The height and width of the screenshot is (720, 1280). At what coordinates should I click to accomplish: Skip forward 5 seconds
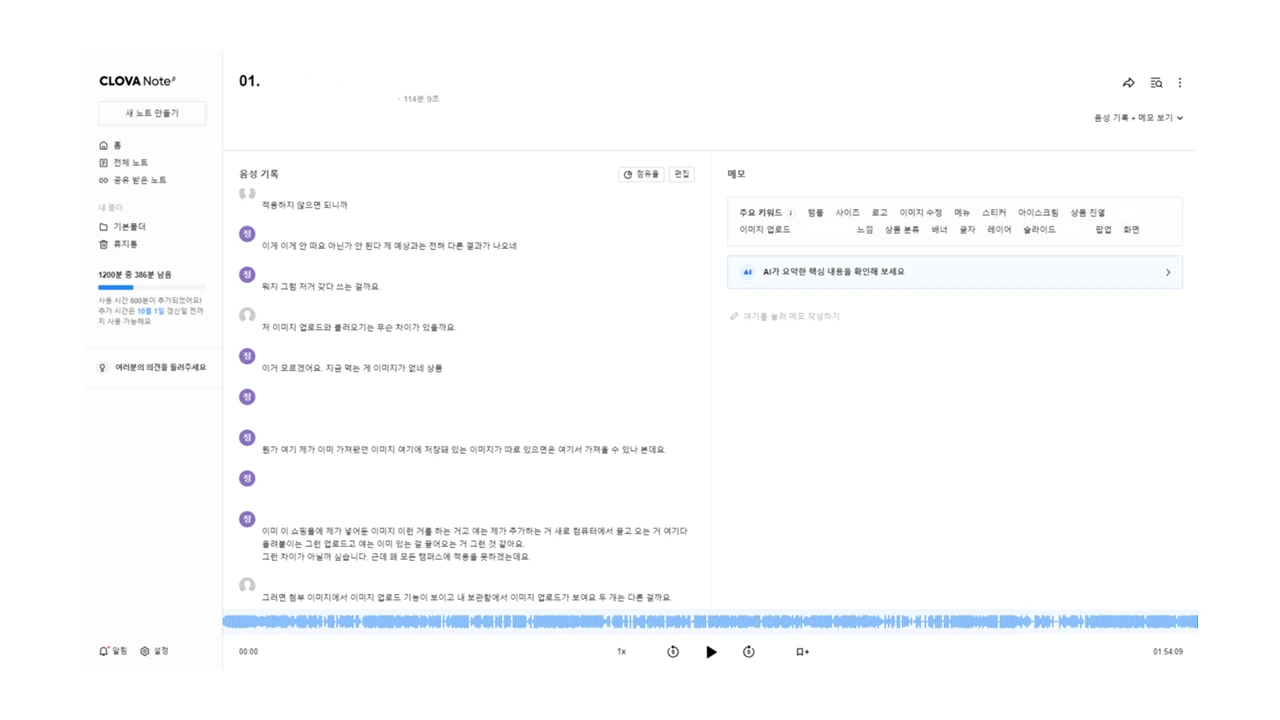click(x=748, y=651)
